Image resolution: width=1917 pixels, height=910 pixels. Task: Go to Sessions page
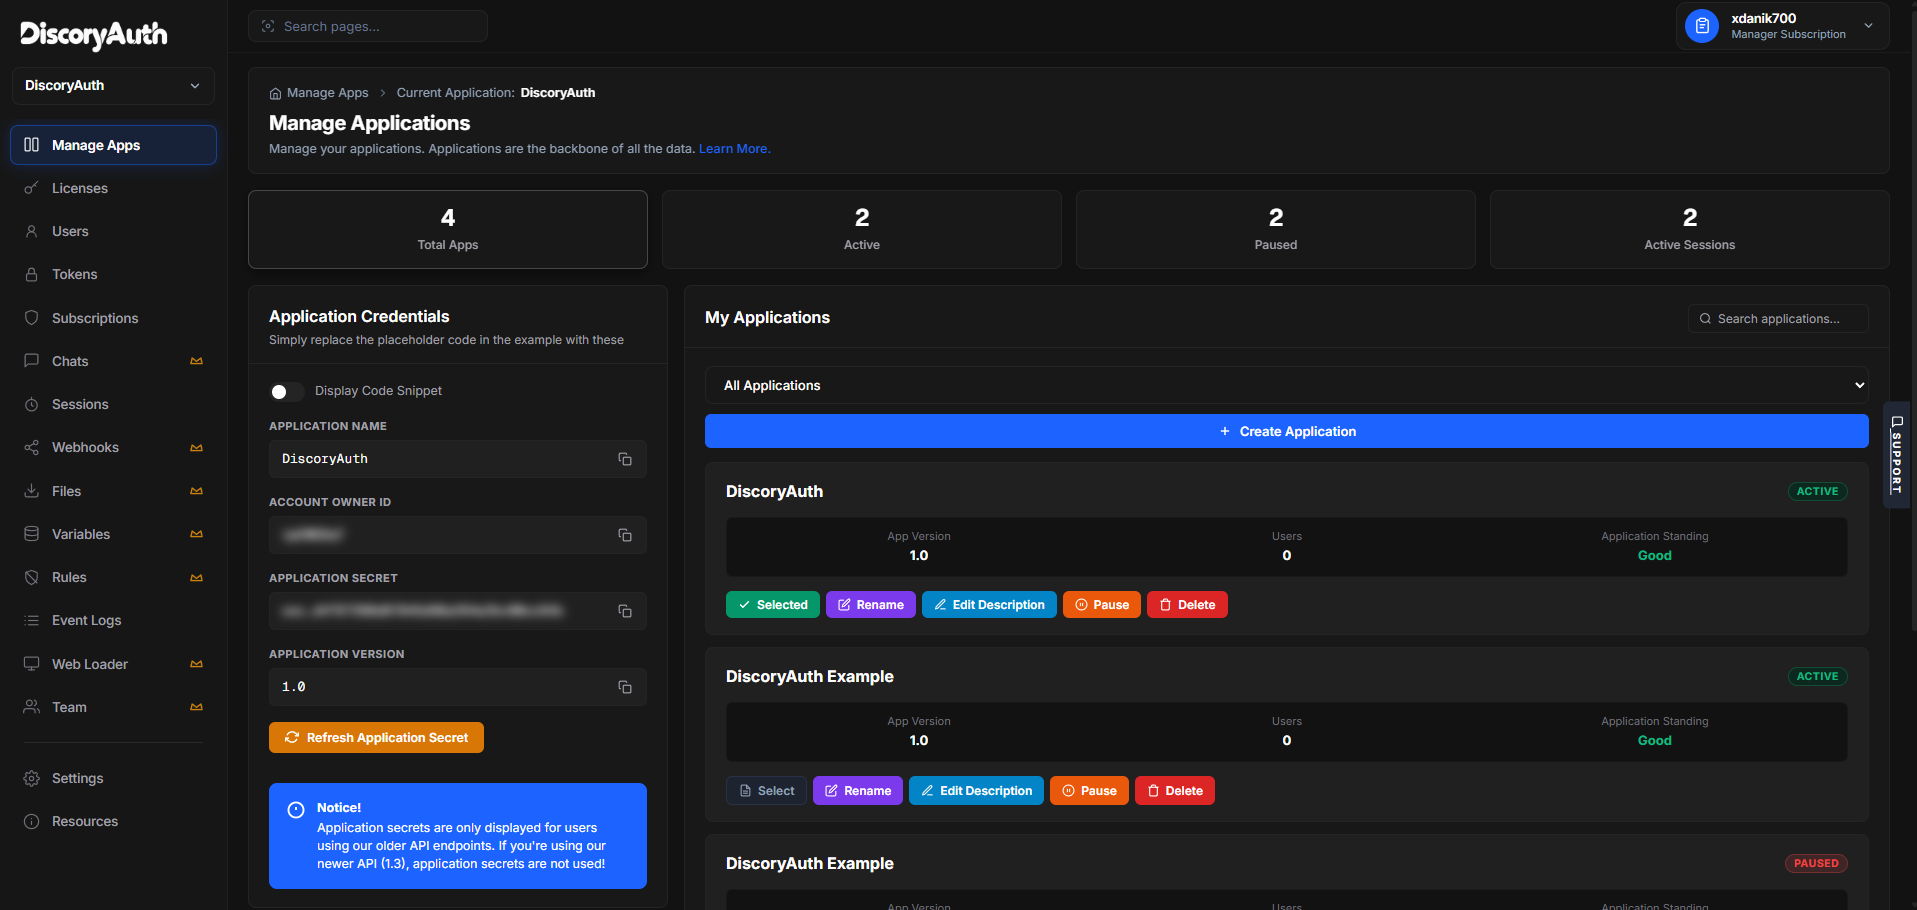coord(113,404)
